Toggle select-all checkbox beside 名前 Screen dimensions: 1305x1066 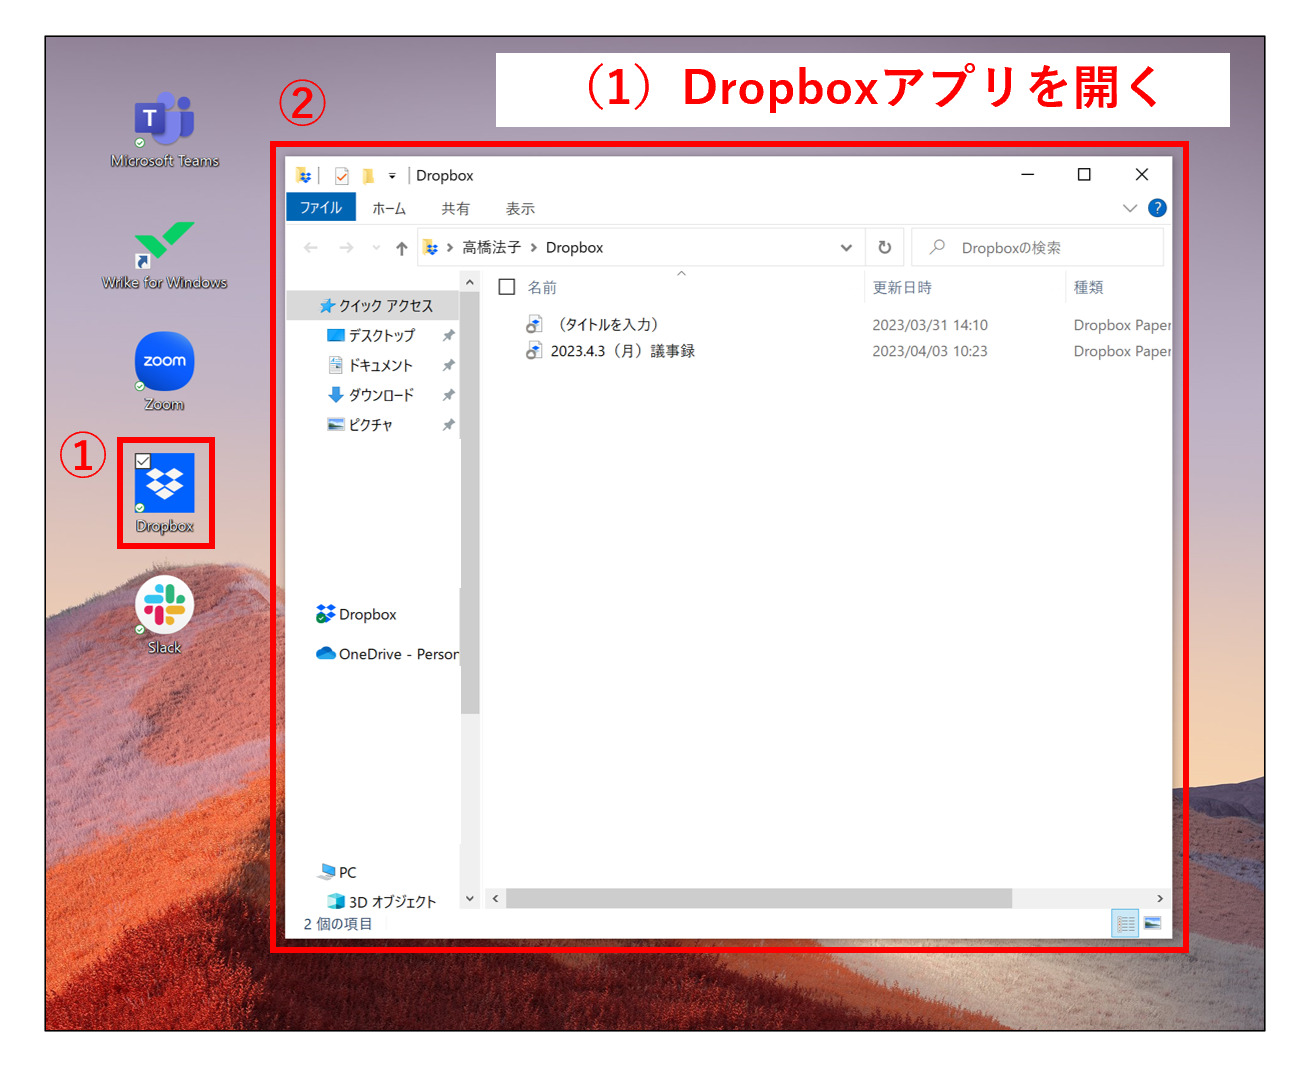coord(507,287)
